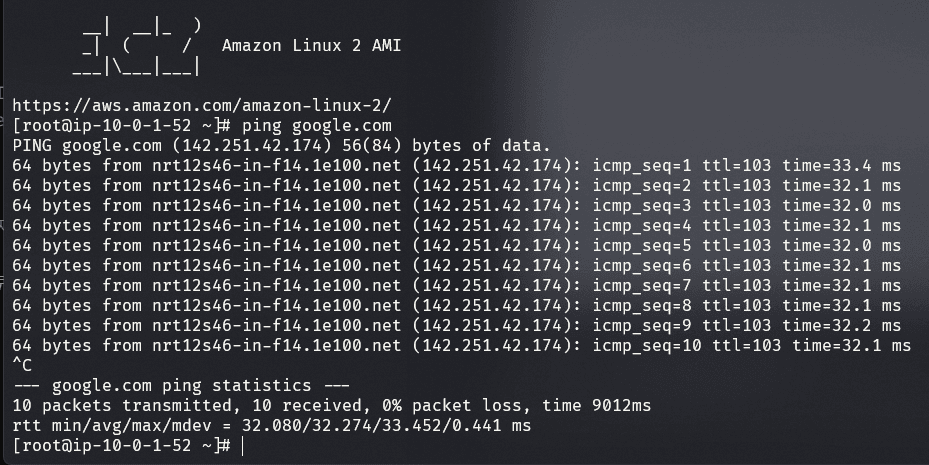Click the ^C interrupt marker
The height and width of the screenshot is (465, 929).
point(22,365)
